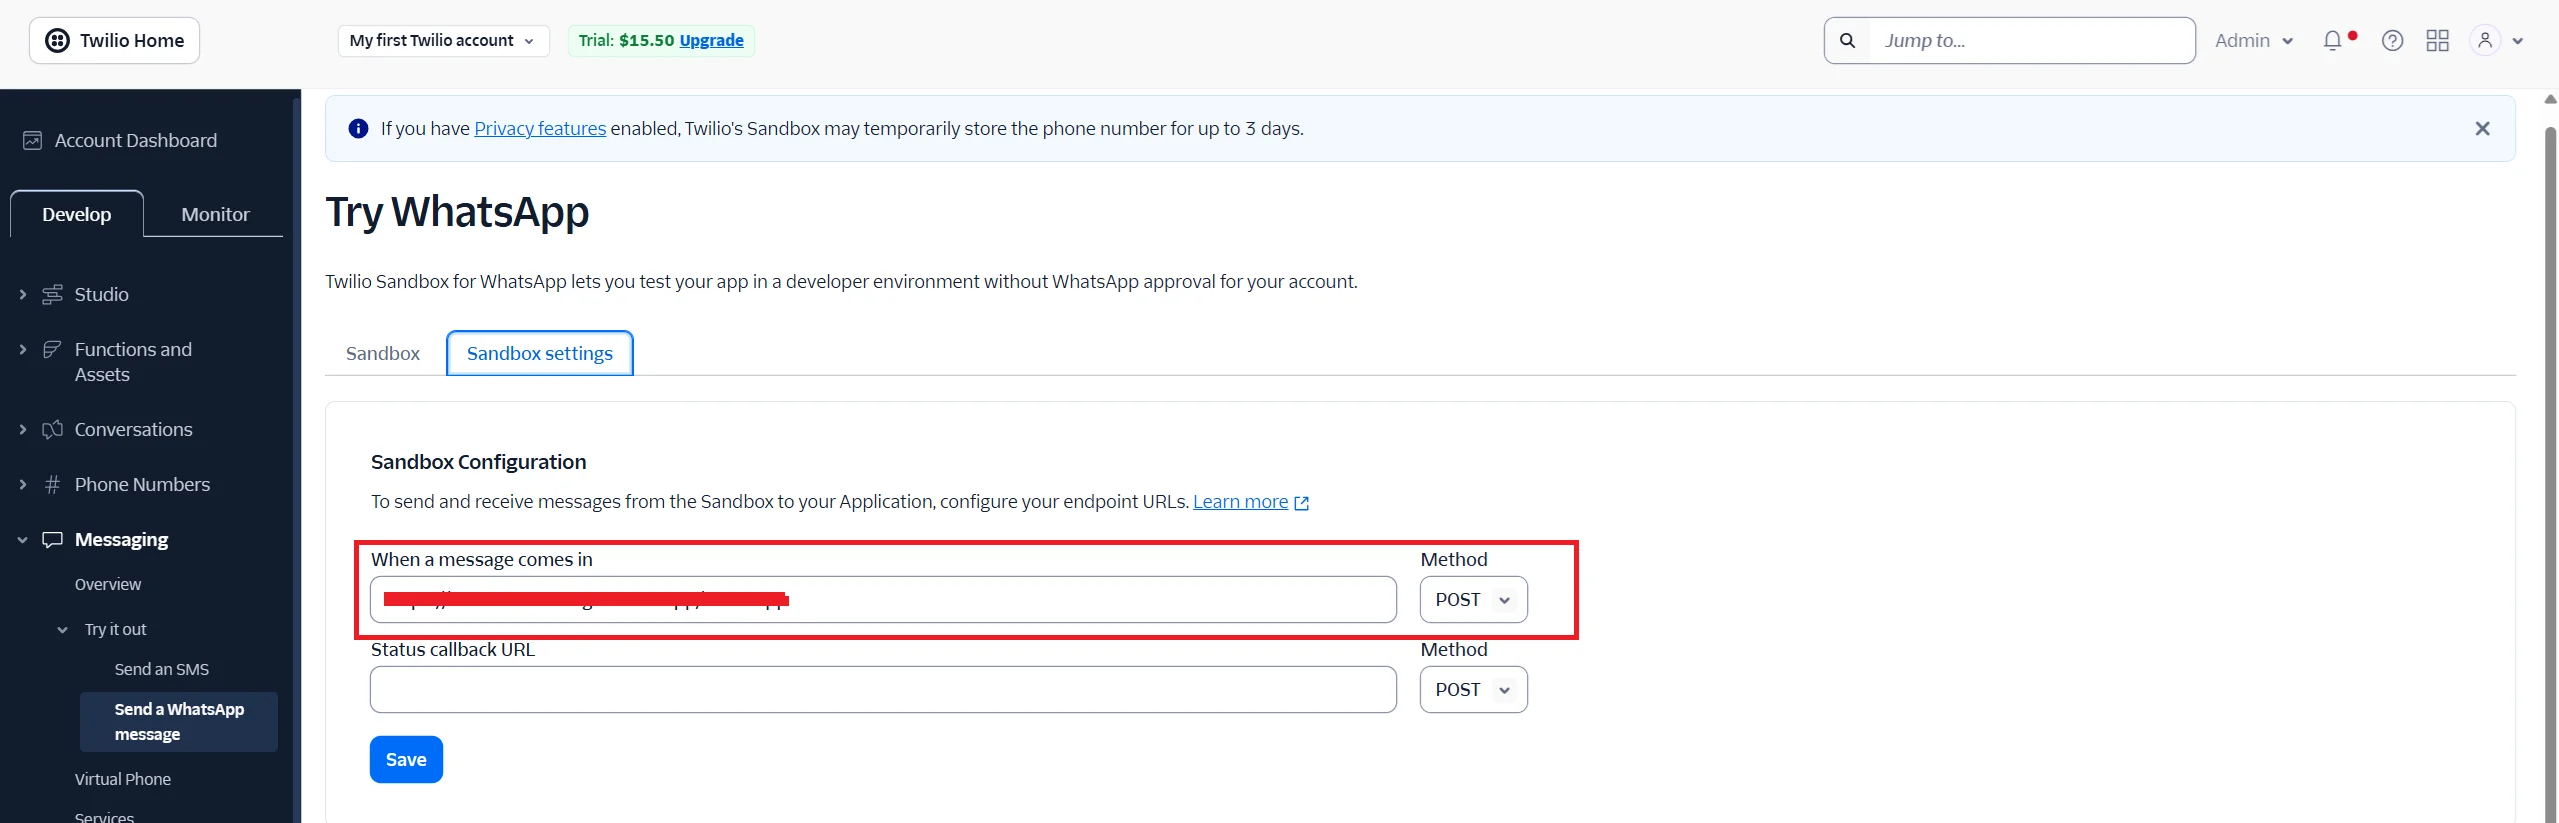Expand the Conversations chevron
This screenshot has height=823, width=2559.
[x=23, y=430]
